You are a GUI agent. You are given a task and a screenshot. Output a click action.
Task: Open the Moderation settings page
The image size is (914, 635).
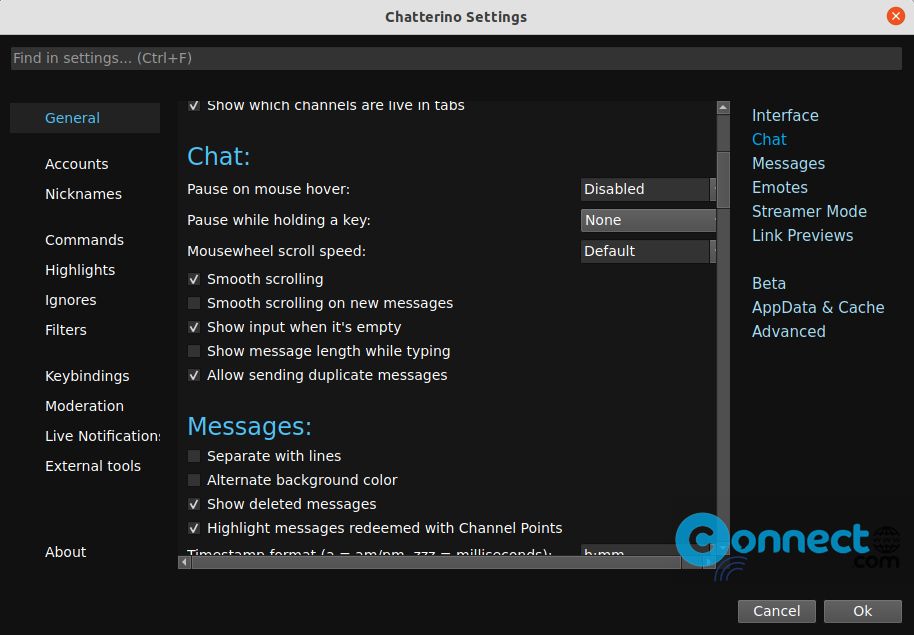(x=85, y=406)
